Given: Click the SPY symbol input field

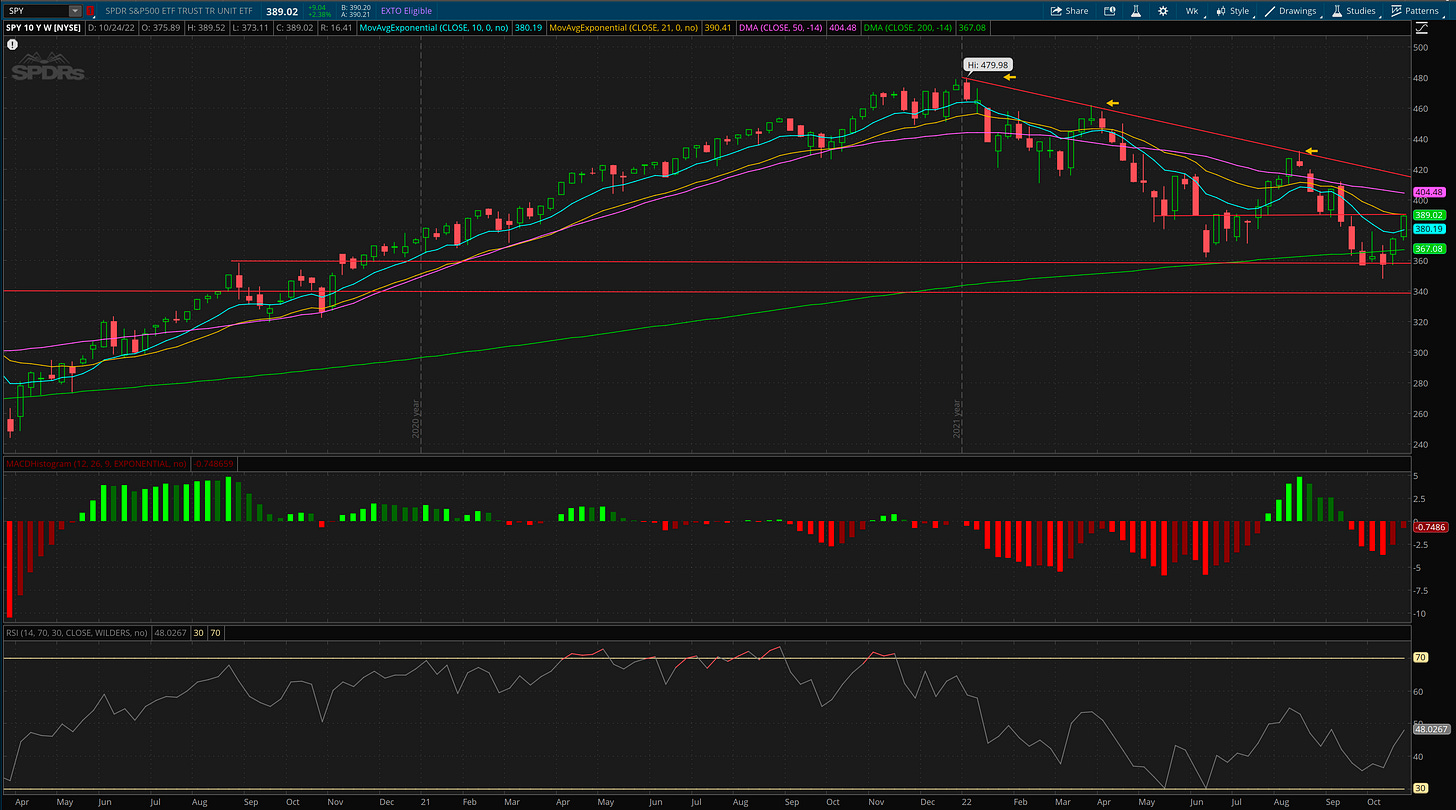Looking at the screenshot, I should (x=35, y=10).
